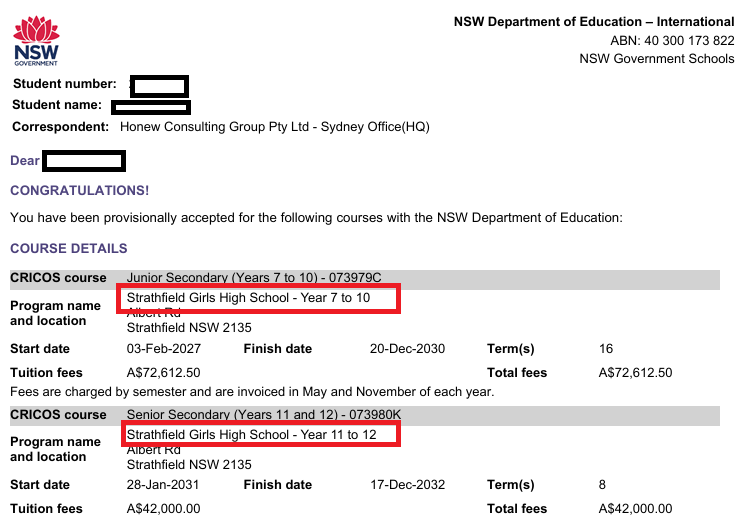Click the redacted Student number box
This screenshot has width=755, height=520.
point(159,87)
